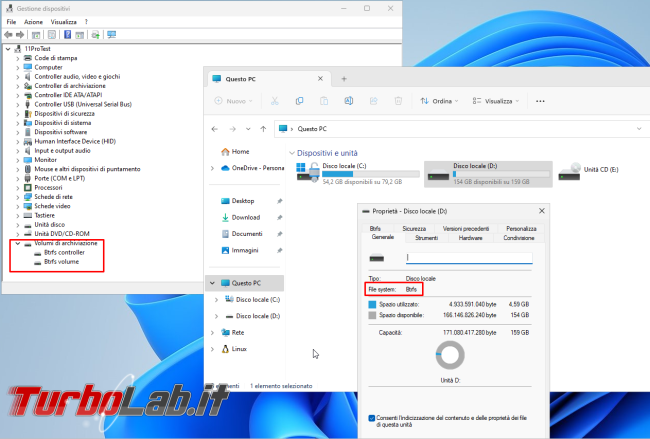This screenshot has height=439, width=650.
Task: Click the Paste icon in Explorer toolbar
Action: point(324,101)
